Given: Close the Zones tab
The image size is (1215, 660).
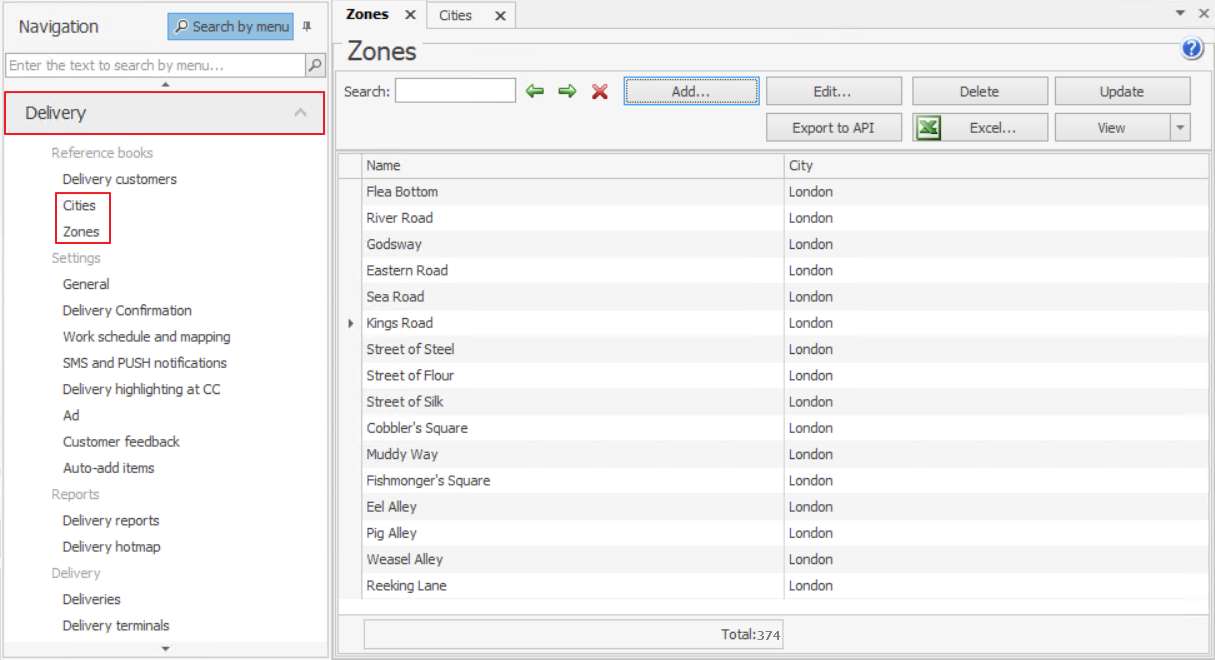Looking at the screenshot, I should [410, 15].
